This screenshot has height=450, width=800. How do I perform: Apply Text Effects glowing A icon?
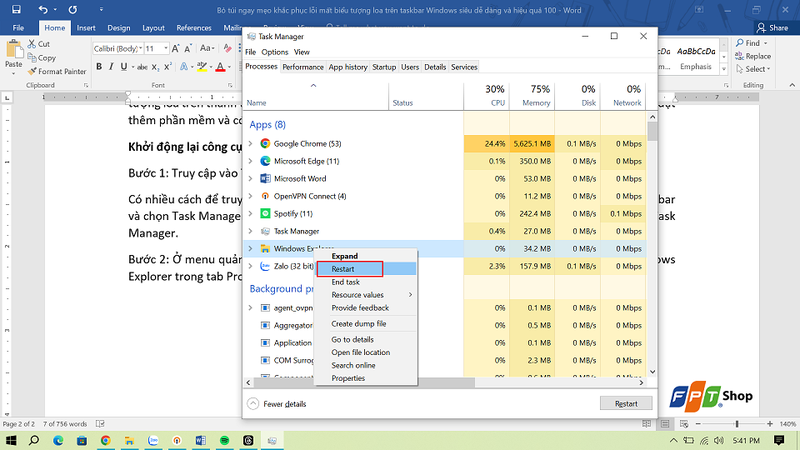pyautogui.click(x=184, y=67)
